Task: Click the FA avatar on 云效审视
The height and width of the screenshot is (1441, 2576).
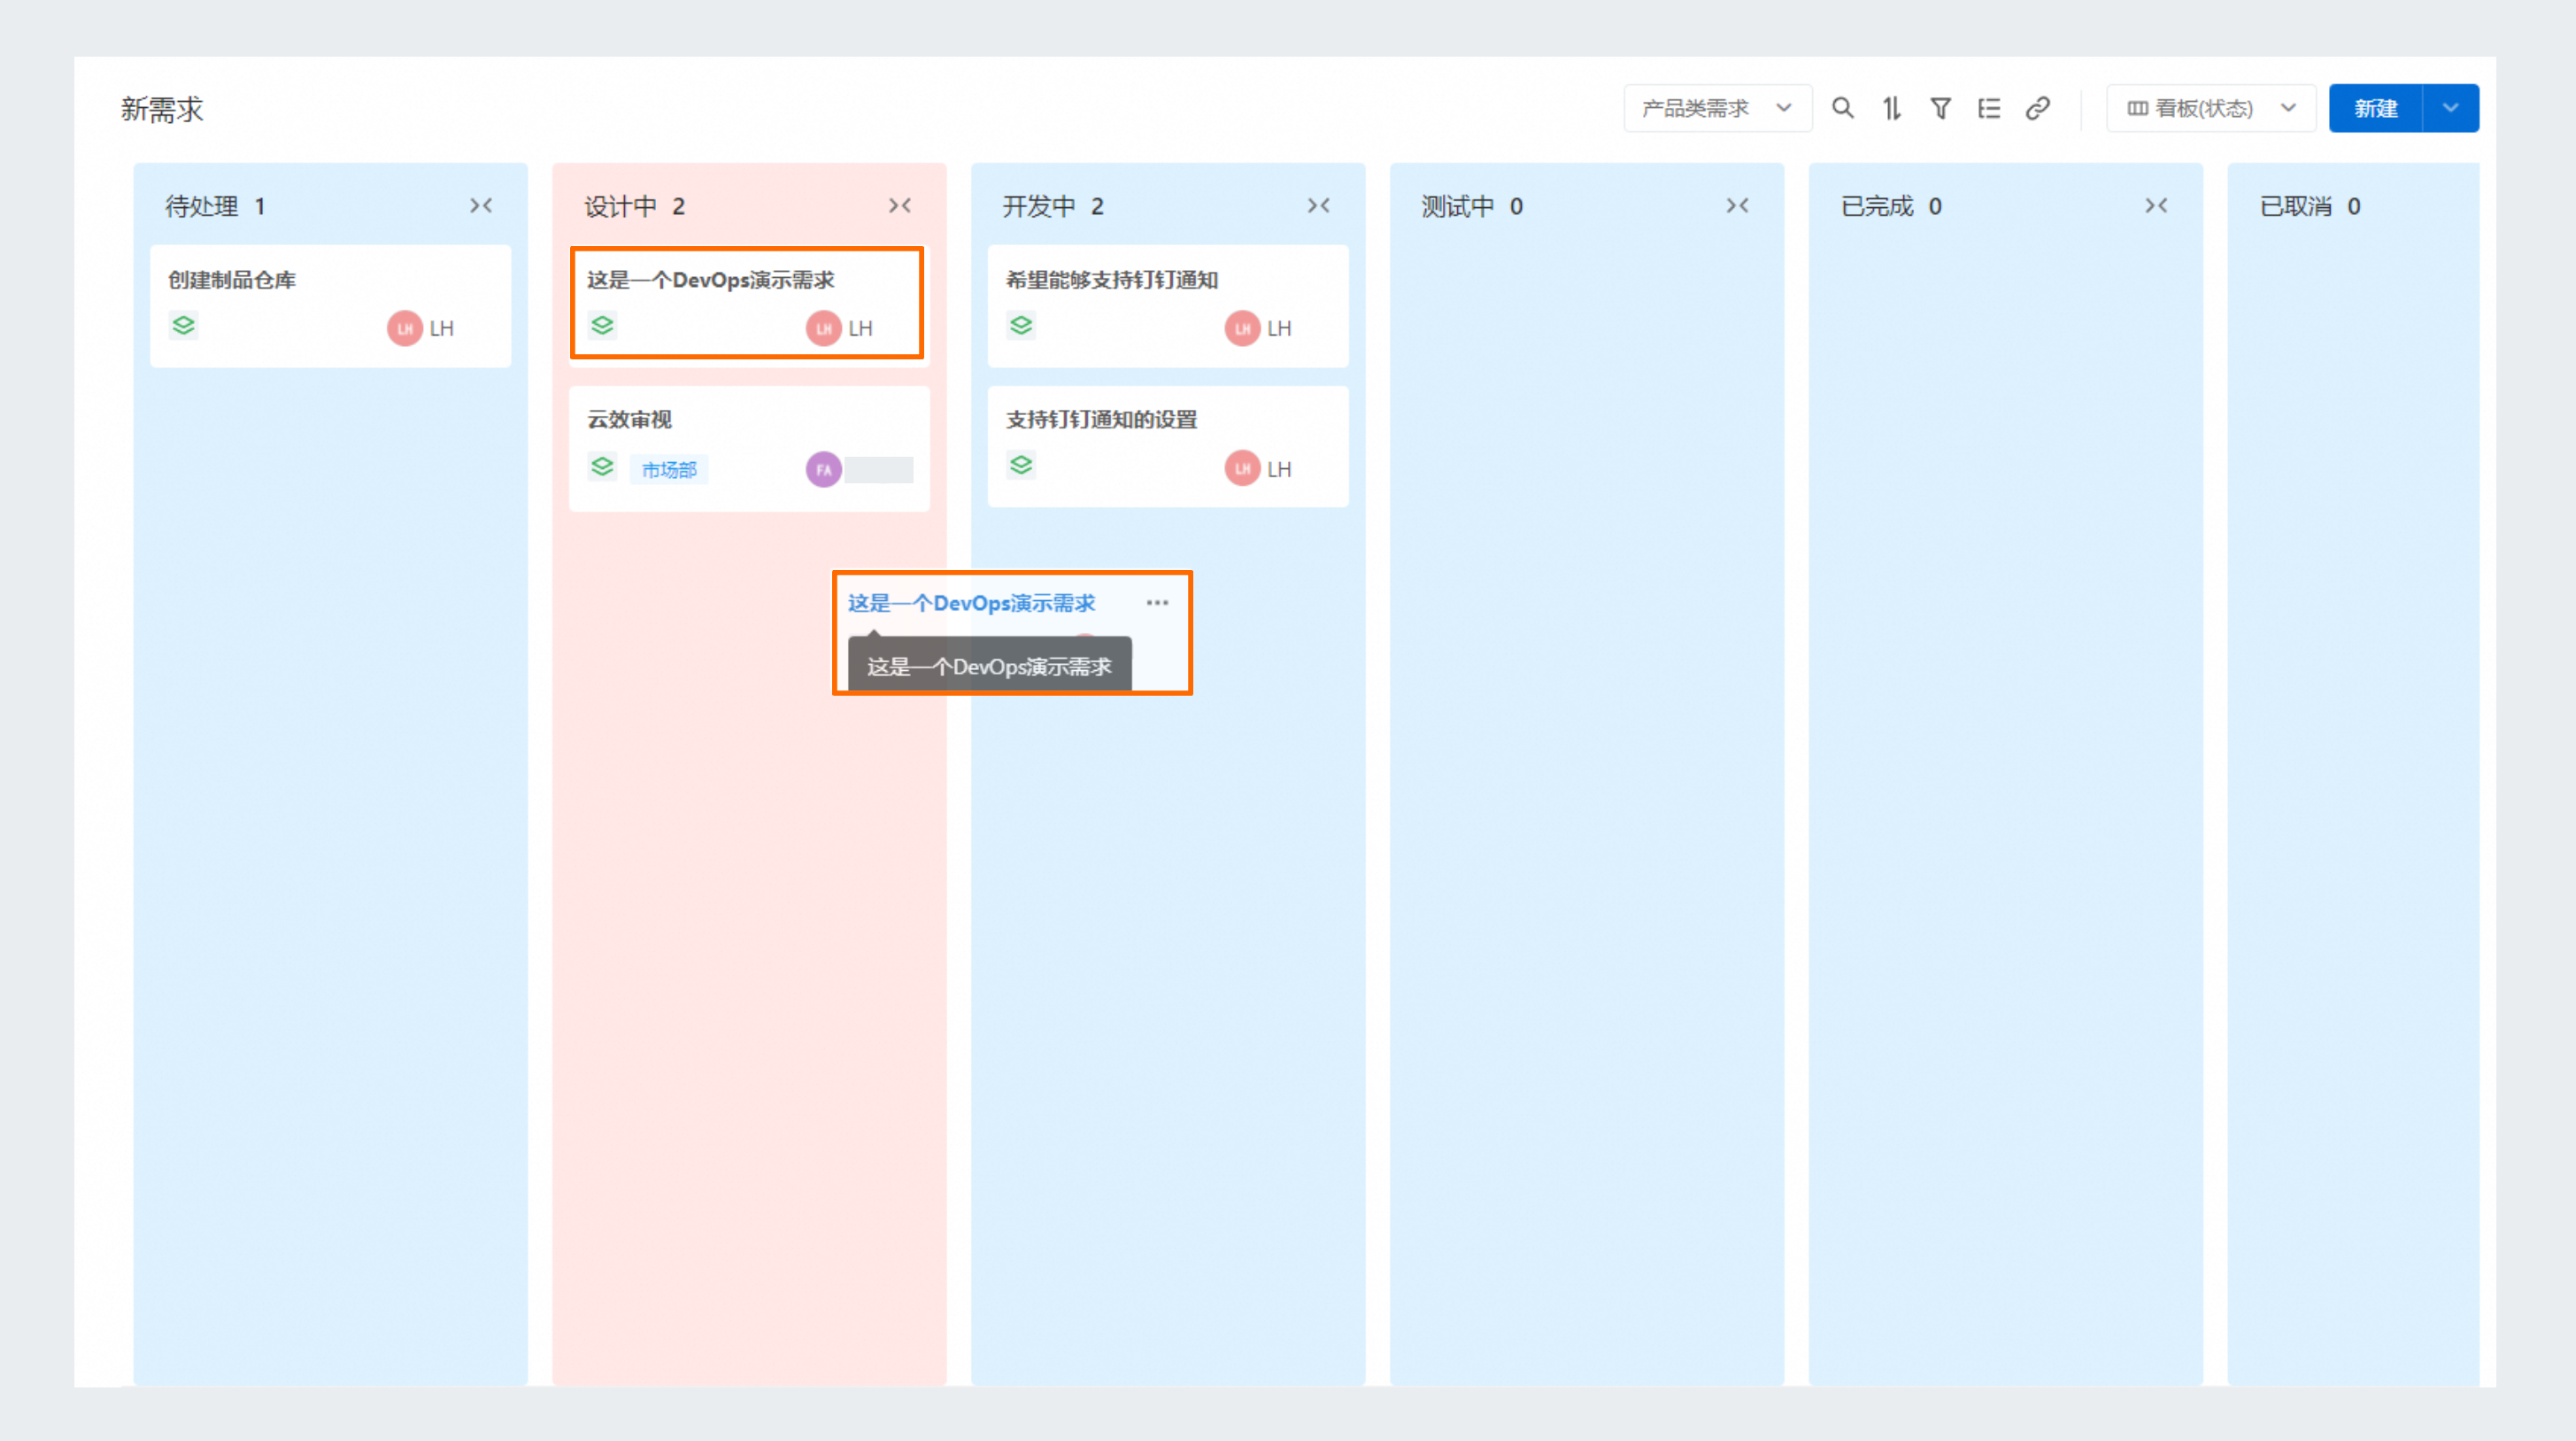Action: pos(824,469)
